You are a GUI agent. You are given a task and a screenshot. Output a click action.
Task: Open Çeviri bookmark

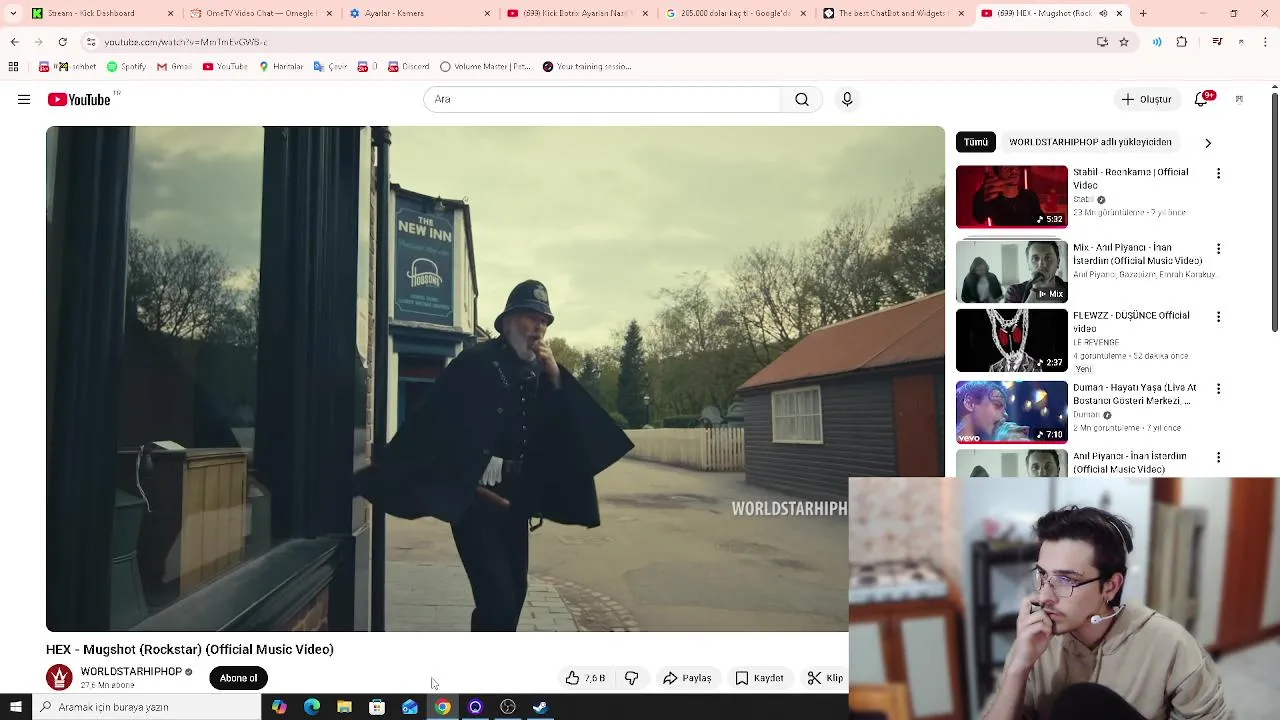(330, 67)
